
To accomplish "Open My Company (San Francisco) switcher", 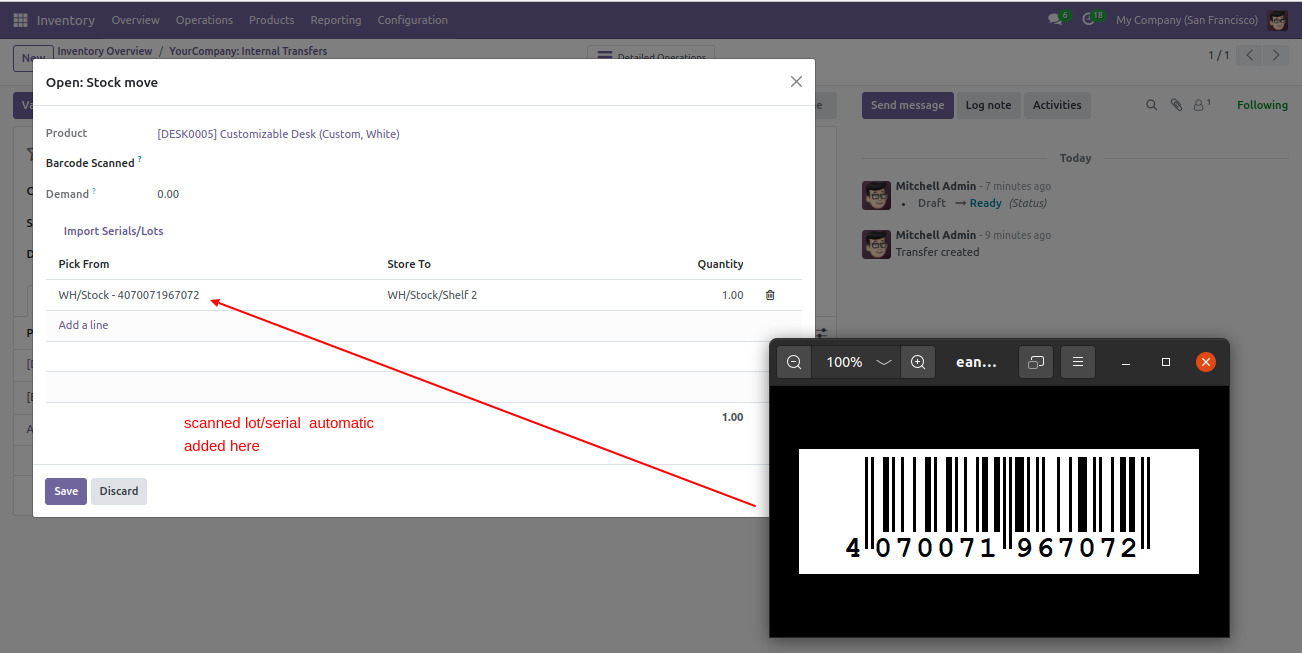I will [1187, 20].
